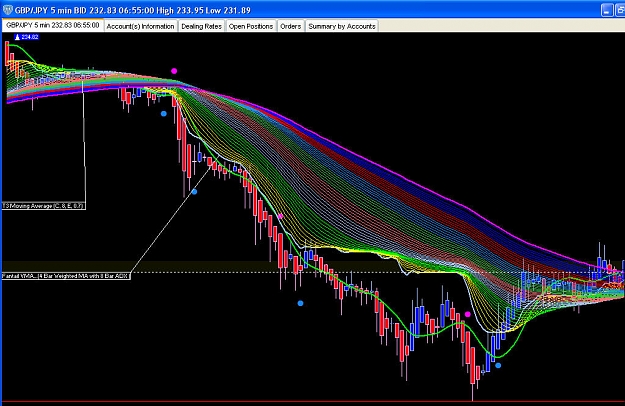
Task: Select the TS Moving Average indicator label
Action: [x=43, y=206]
